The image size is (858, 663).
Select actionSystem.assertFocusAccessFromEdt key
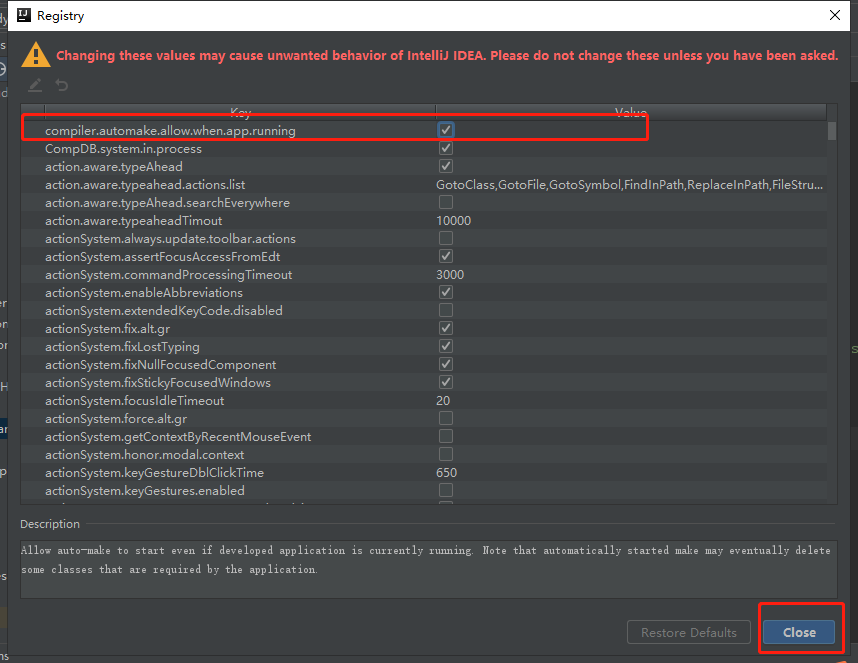coord(163,257)
